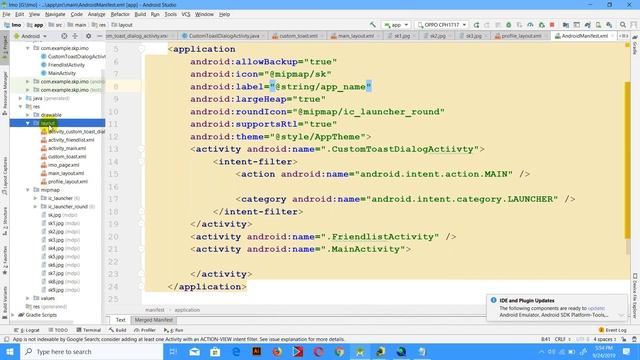Expand the values folder
This screenshot has height=360, width=640.
pyautogui.click(x=28, y=298)
